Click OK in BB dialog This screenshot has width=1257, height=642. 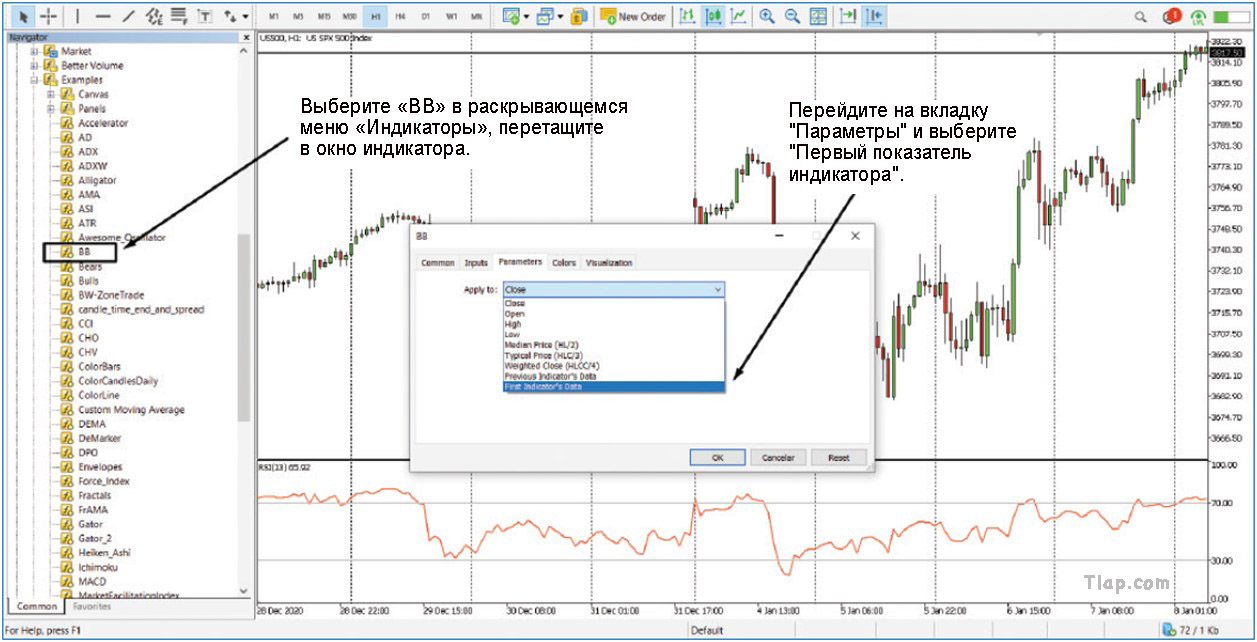pos(717,457)
